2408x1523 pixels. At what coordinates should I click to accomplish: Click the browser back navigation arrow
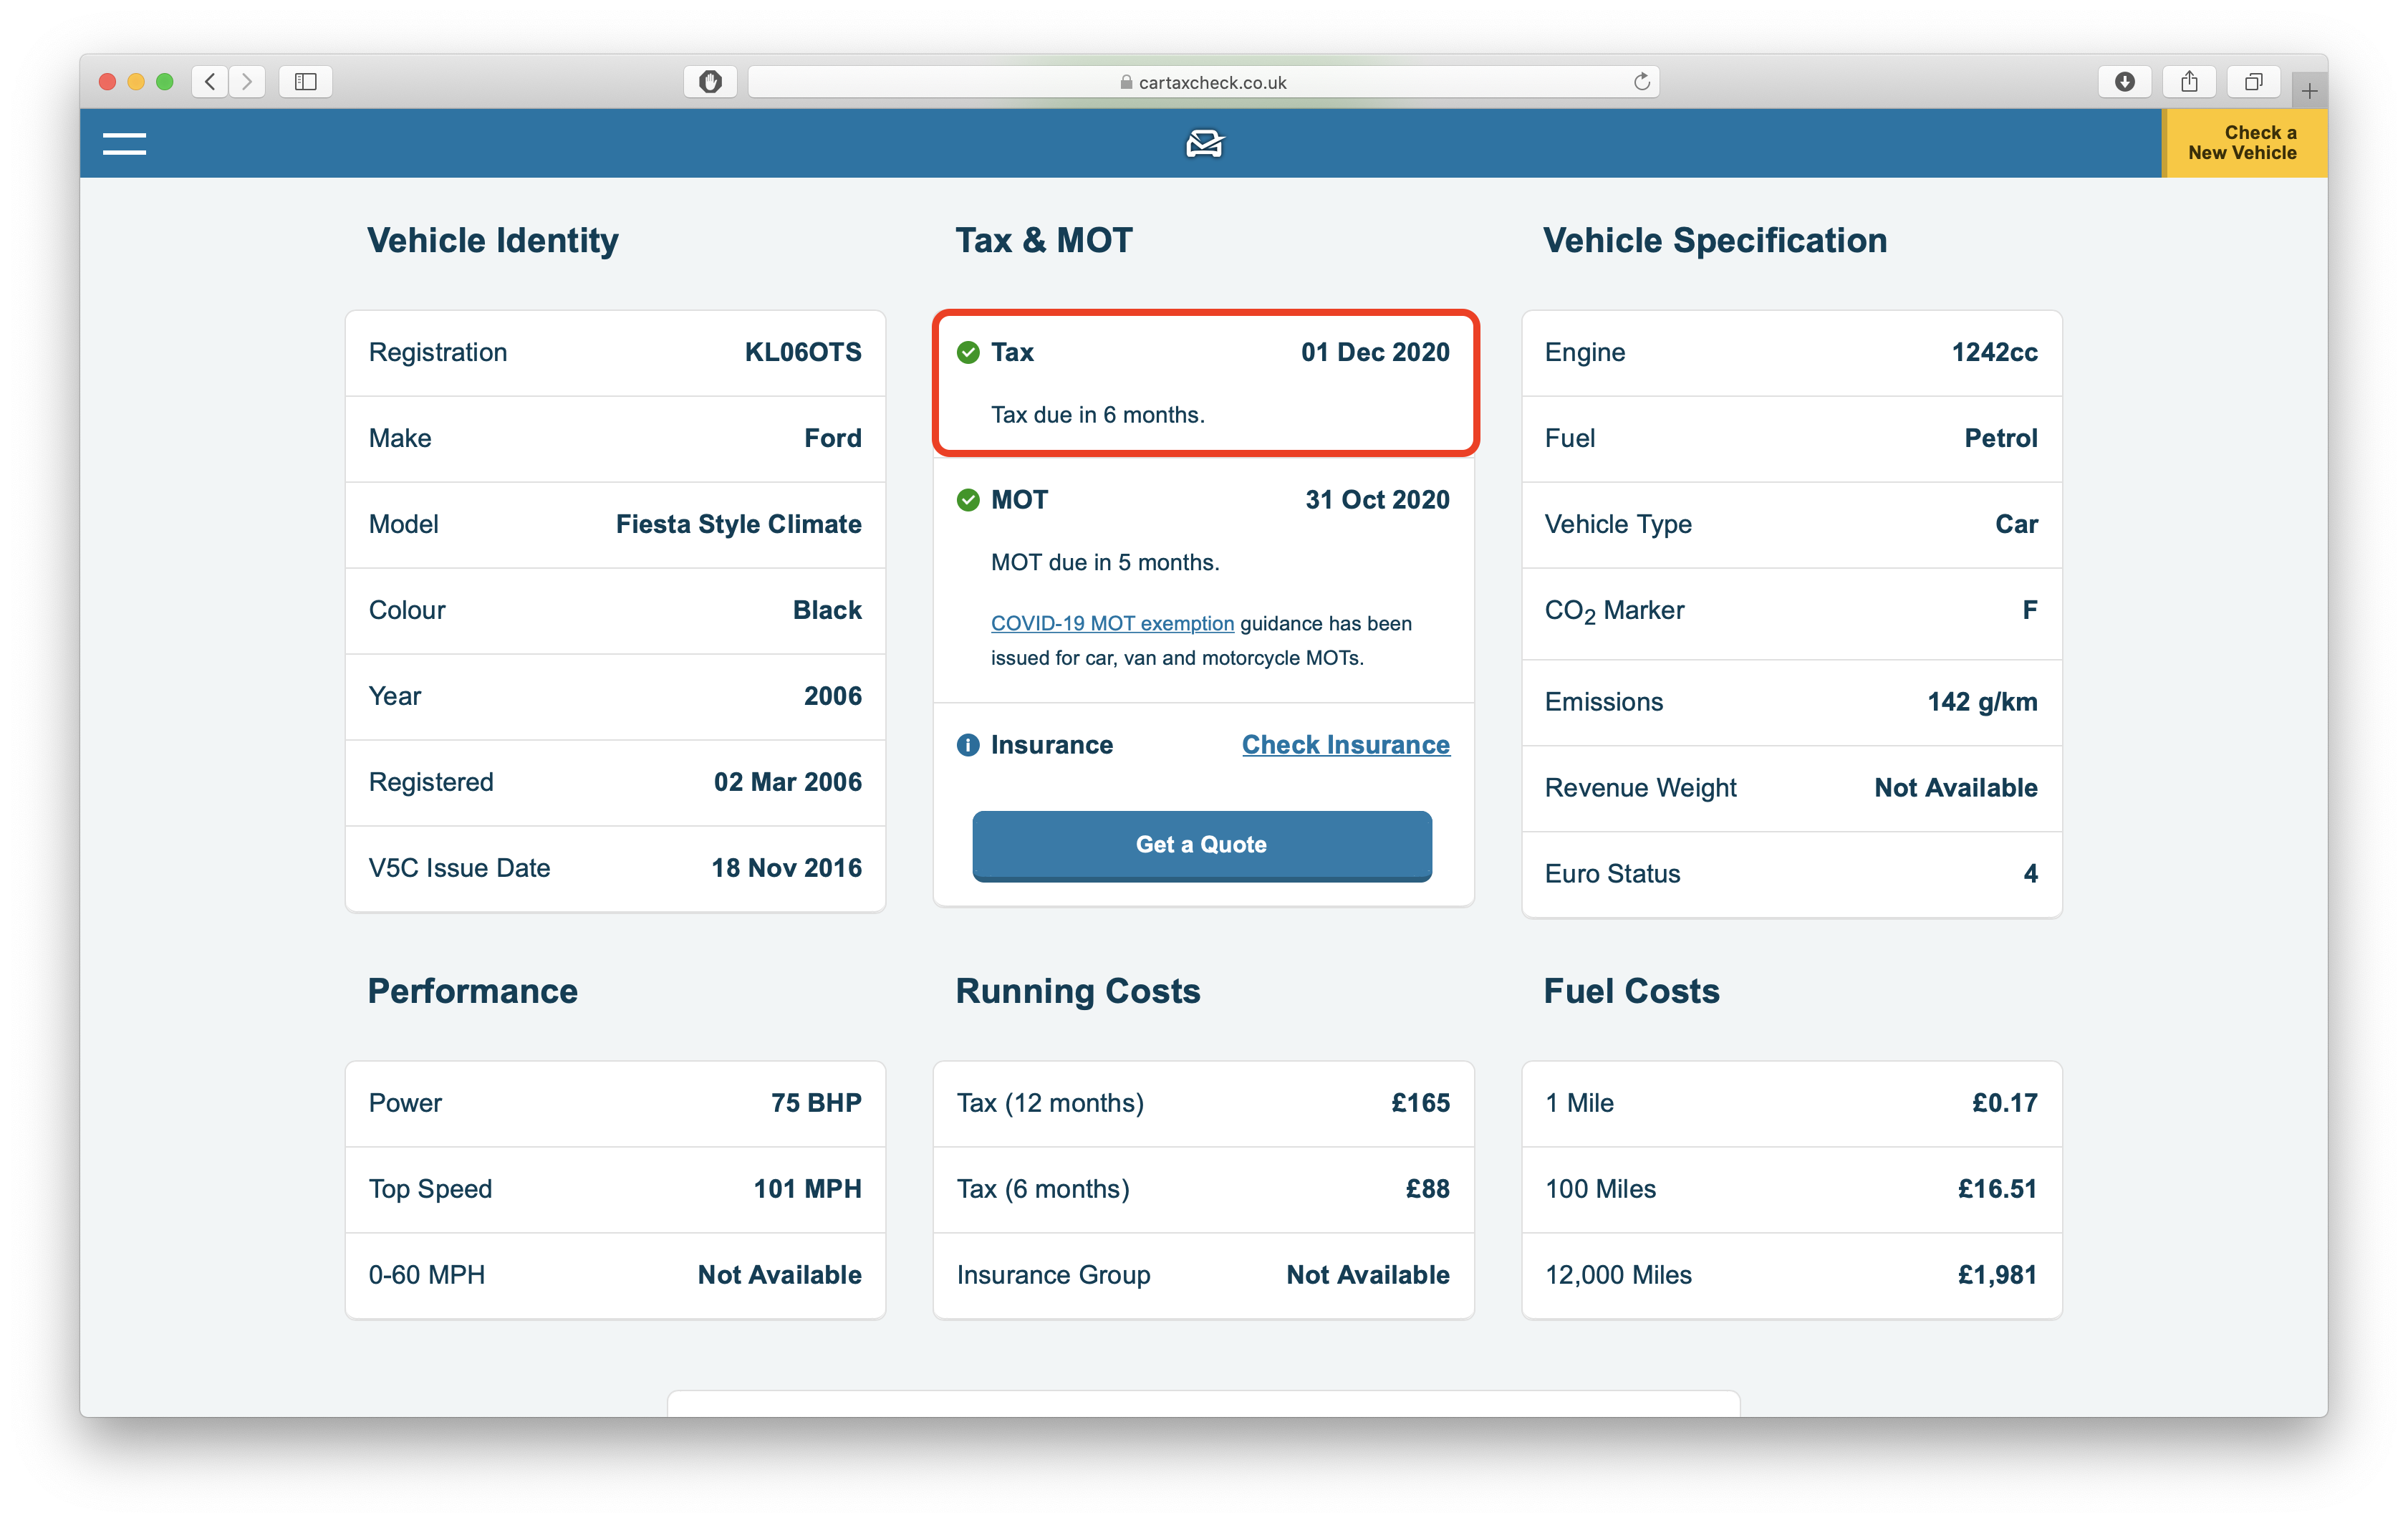tap(208, 81)
